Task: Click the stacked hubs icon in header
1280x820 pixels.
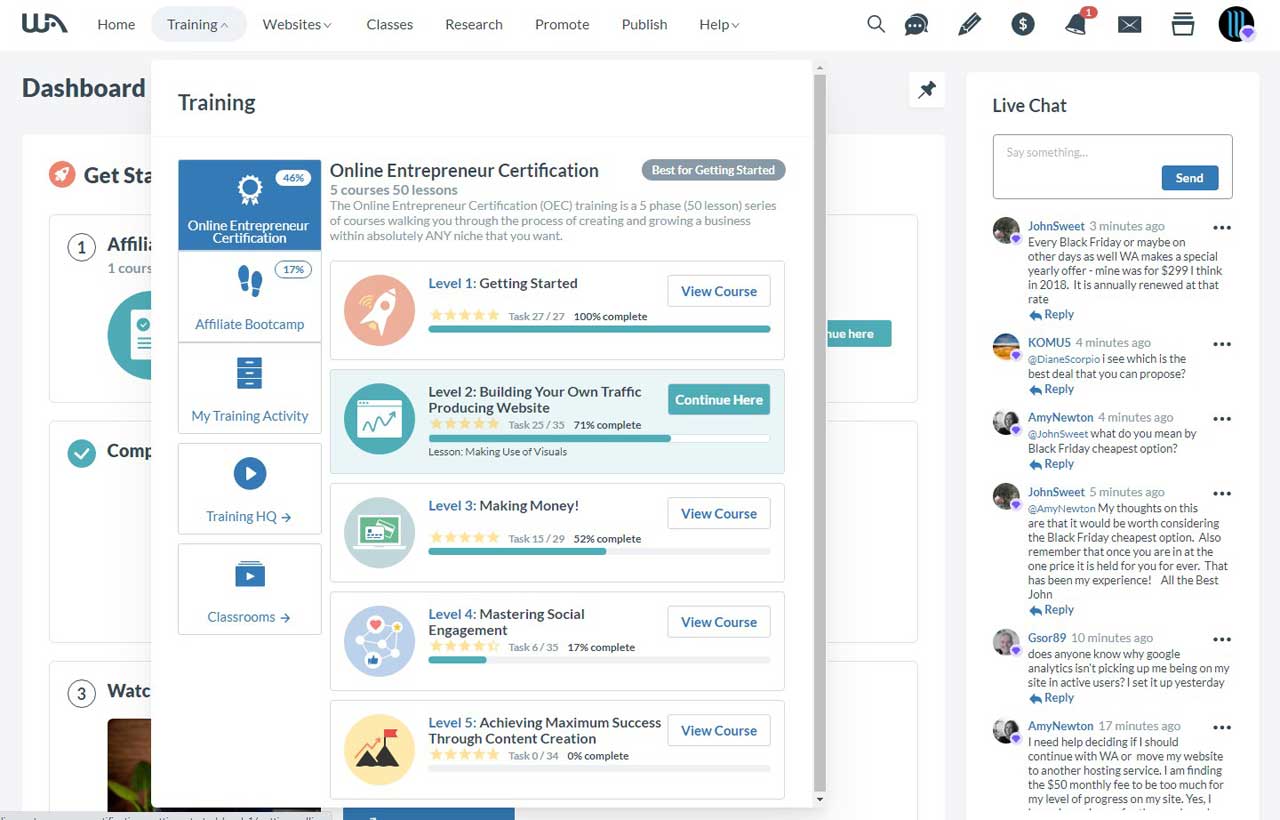Action: click(1183, 24)
